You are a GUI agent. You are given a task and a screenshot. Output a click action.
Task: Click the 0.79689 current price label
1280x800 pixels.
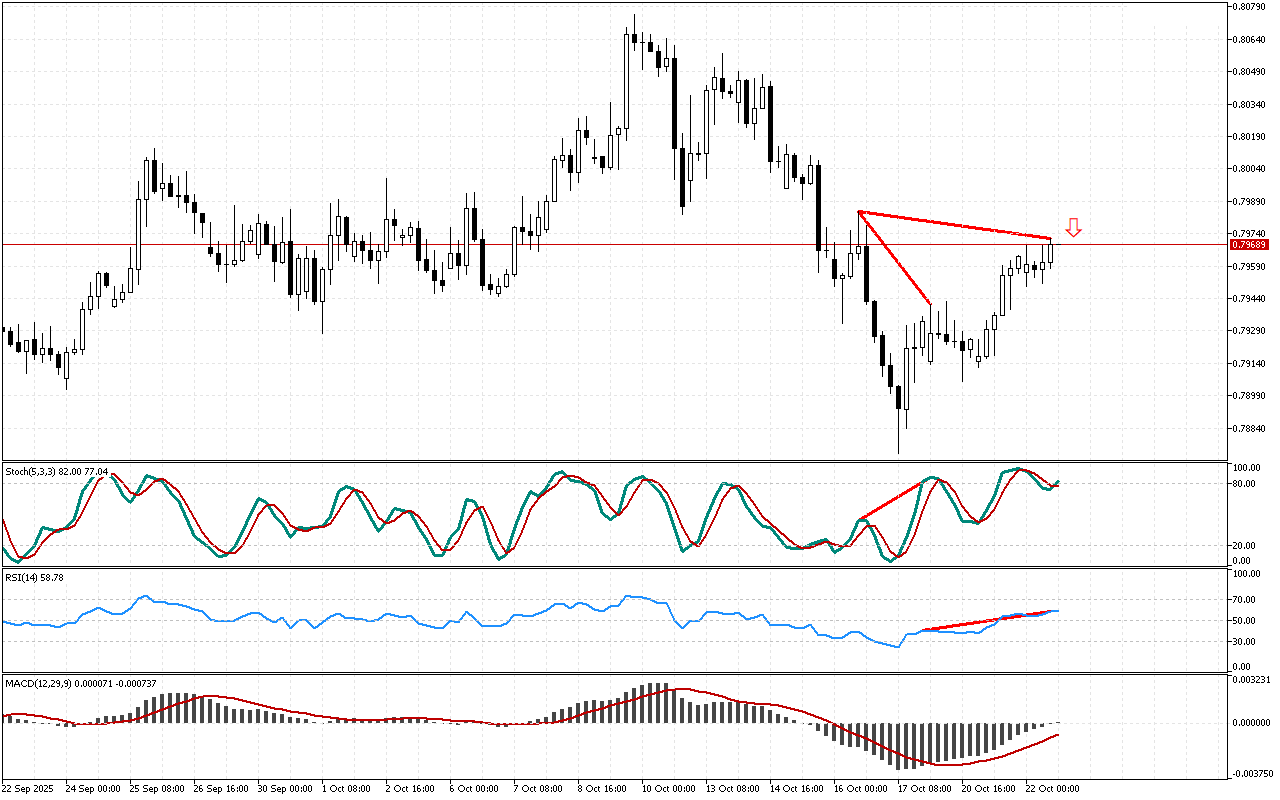click(1250, 245)
